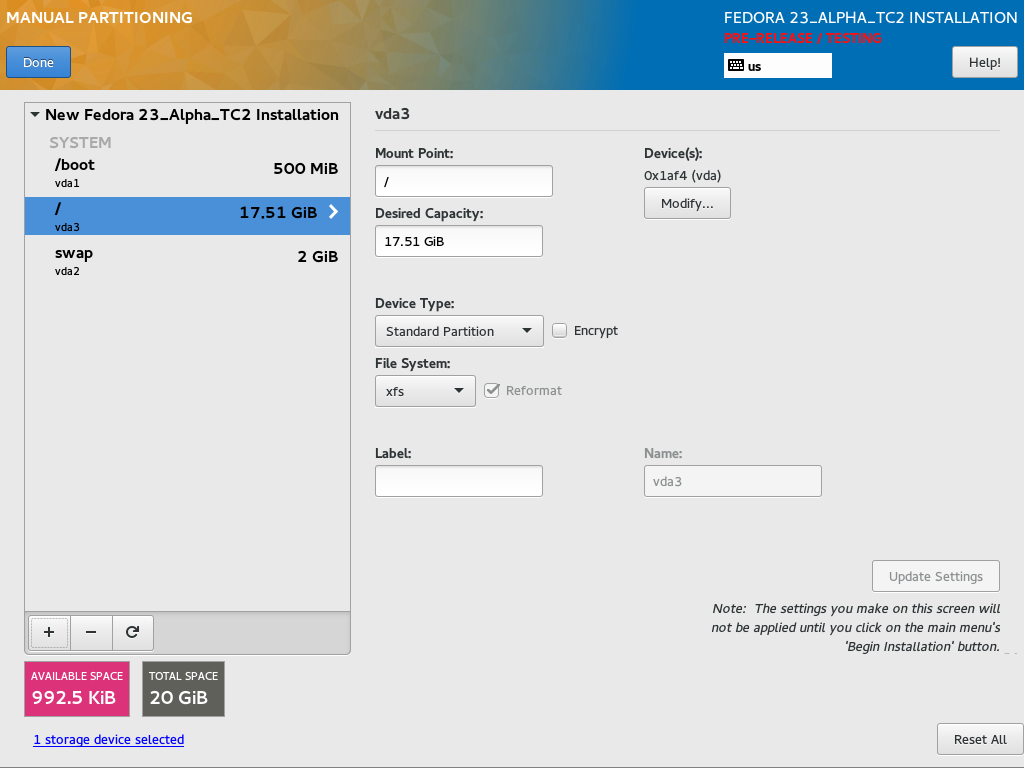
Task: Click the 2 GiB swap size text
Action: 318,257
